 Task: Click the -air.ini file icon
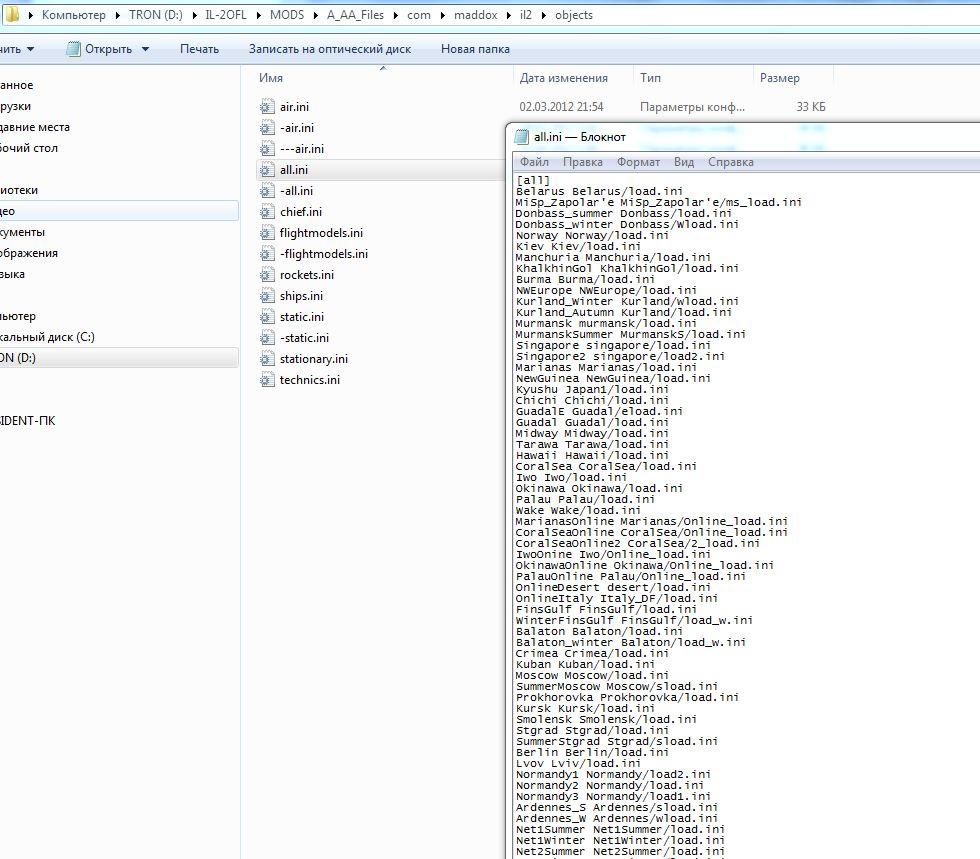[x=267, y=128]
